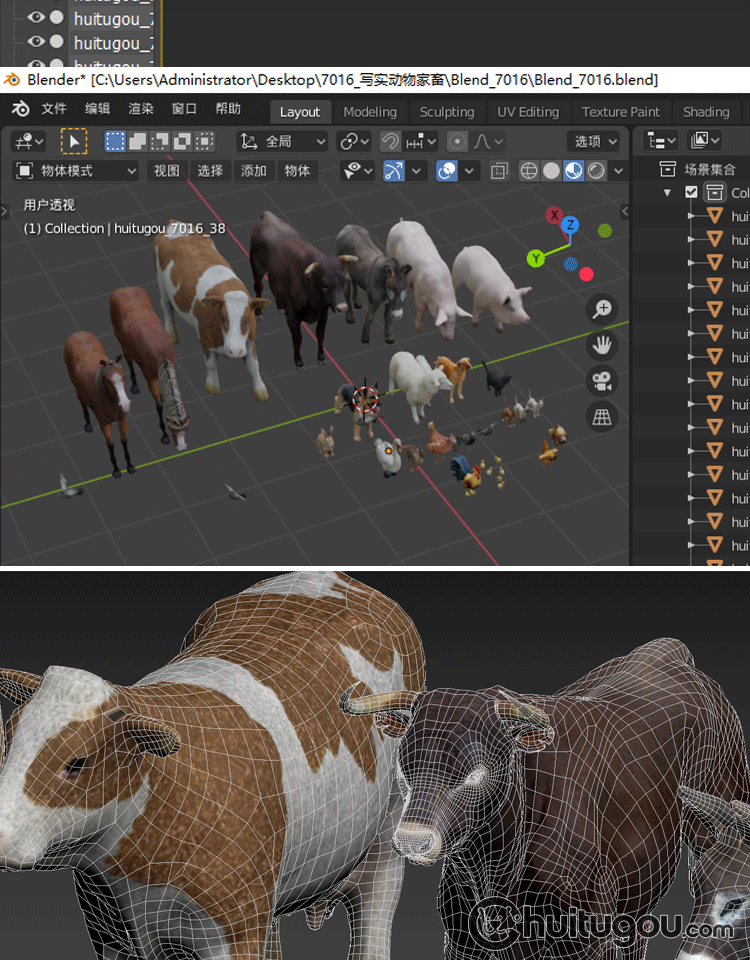The width and height of the screenshot is (750, 960).
Task: Collapse the Collection tree in outliner
Action: [x=667, y=193]
